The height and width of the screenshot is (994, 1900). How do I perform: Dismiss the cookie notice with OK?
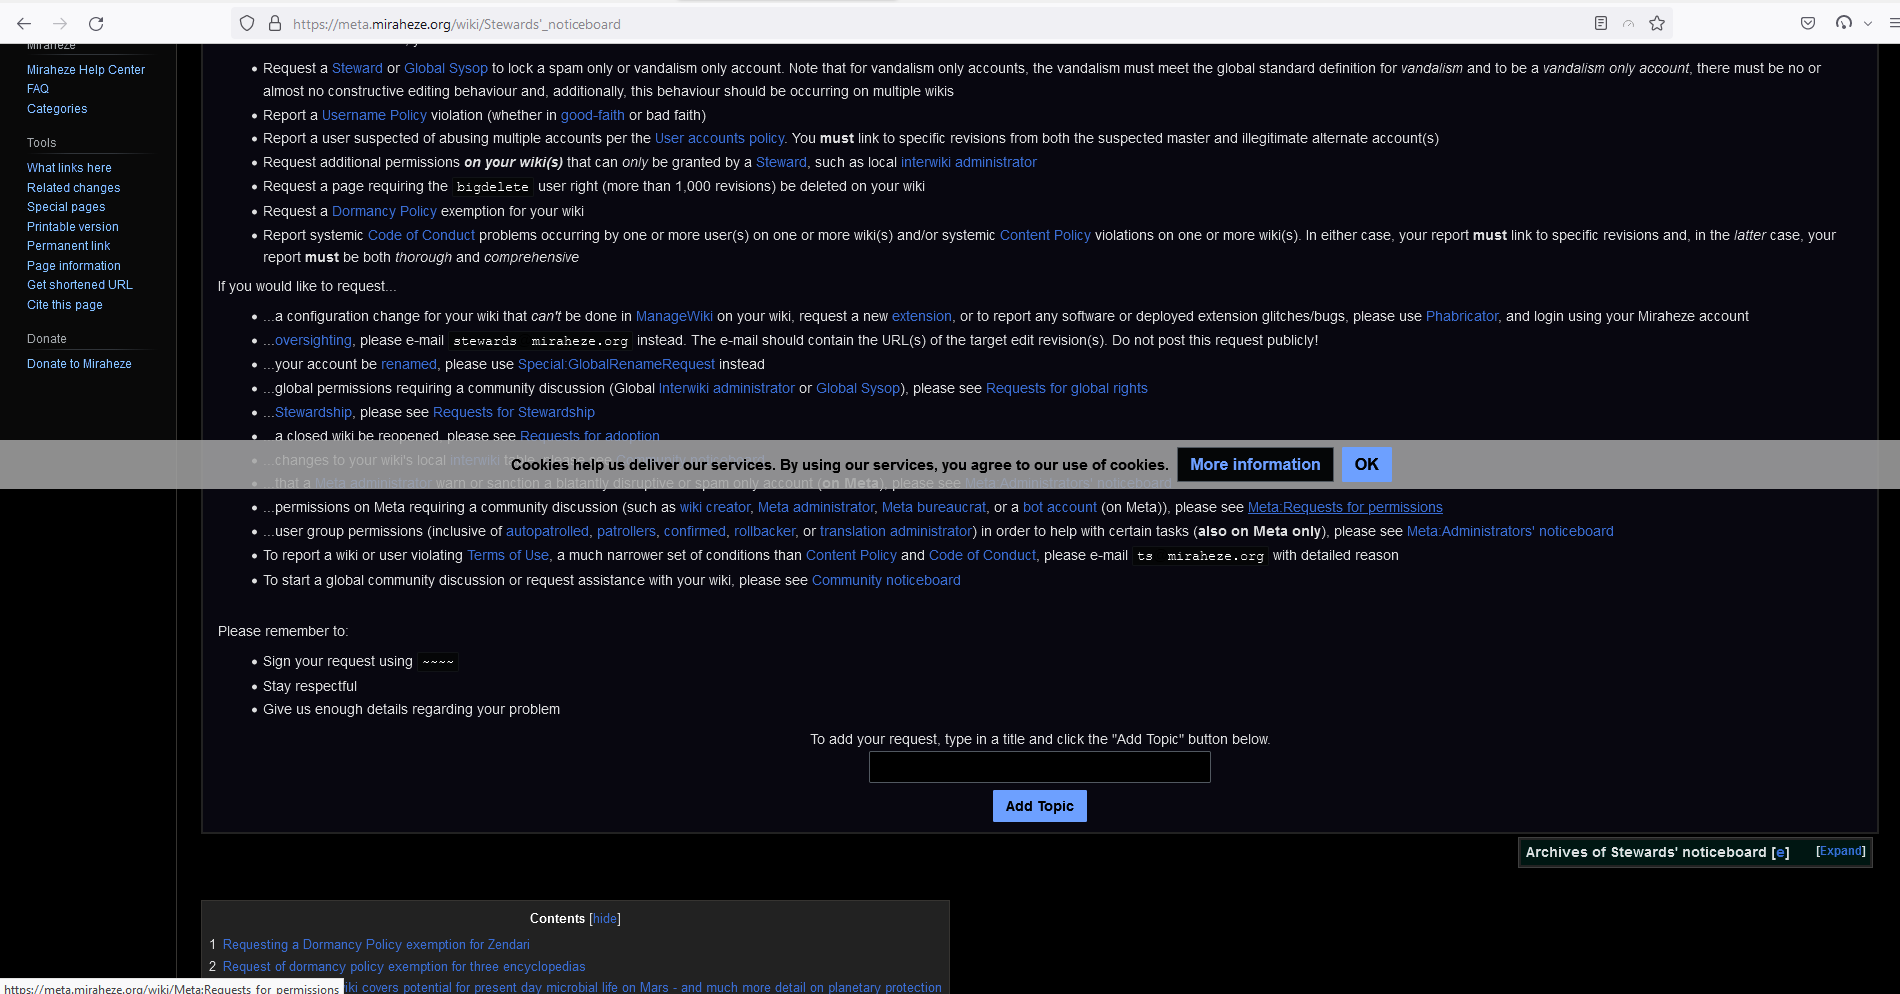[1366, 464]
